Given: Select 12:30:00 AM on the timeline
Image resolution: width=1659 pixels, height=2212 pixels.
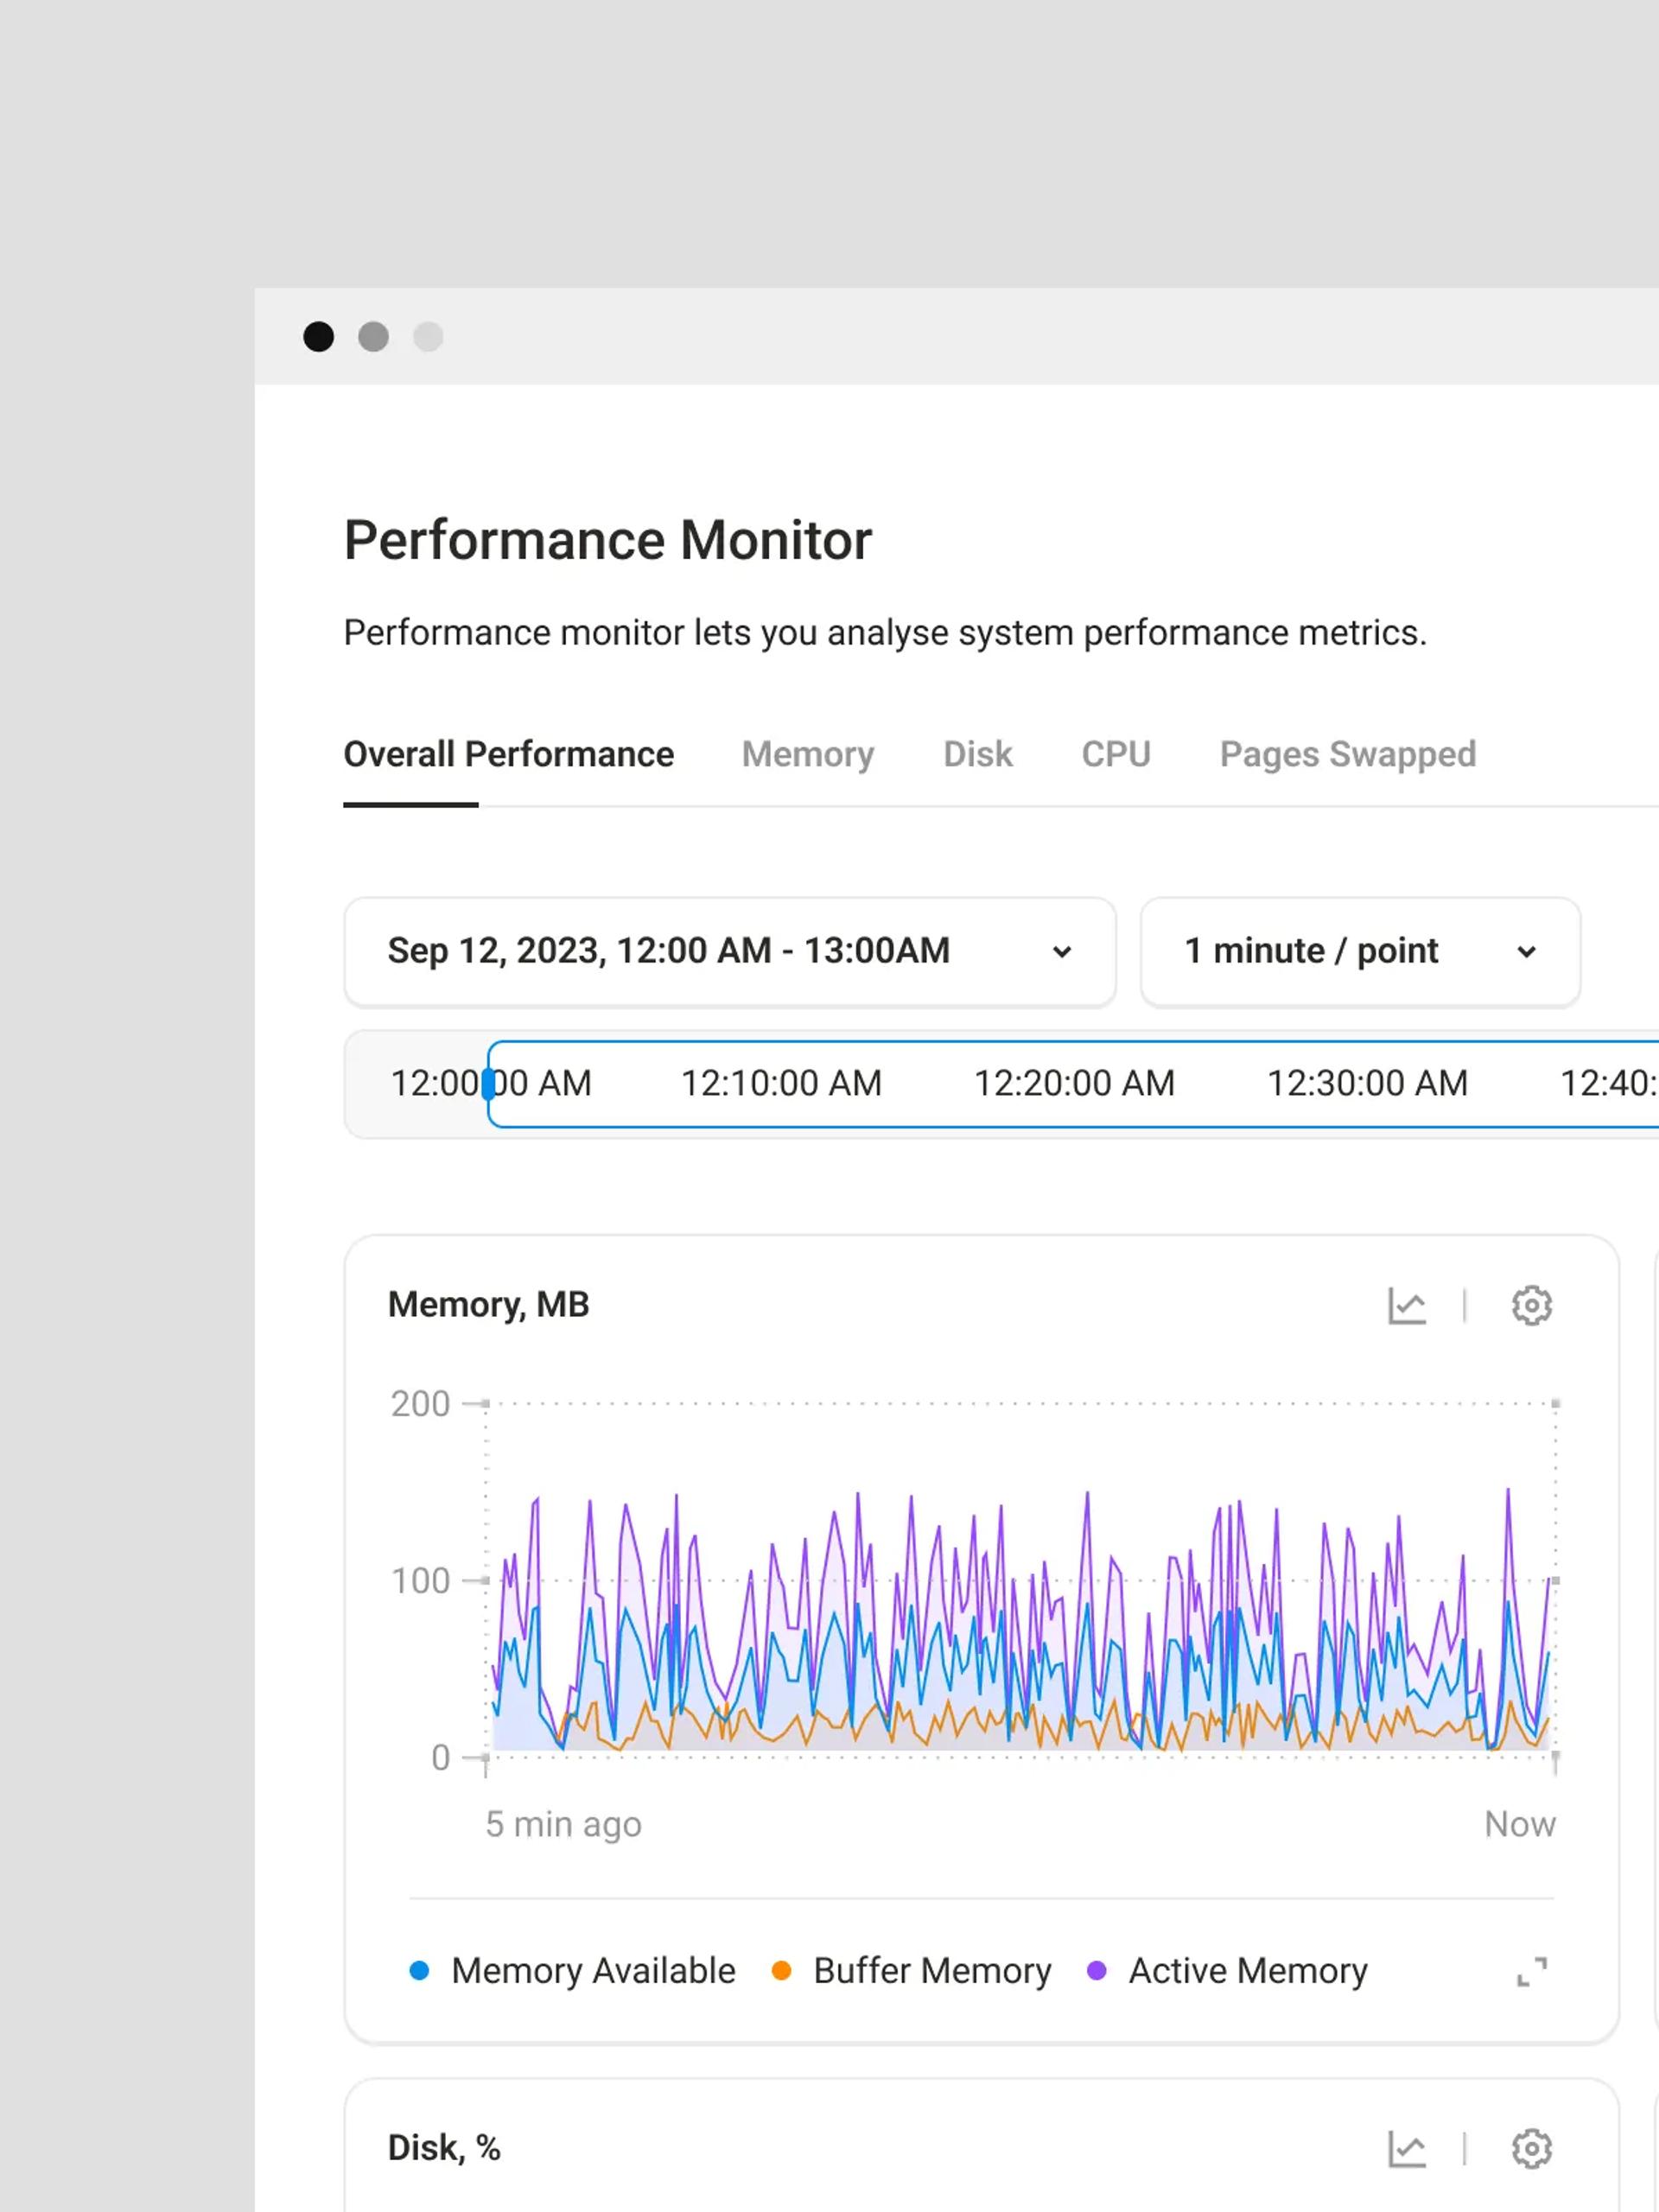Looking at the screenshot, I should (x=1368, y=1084).
